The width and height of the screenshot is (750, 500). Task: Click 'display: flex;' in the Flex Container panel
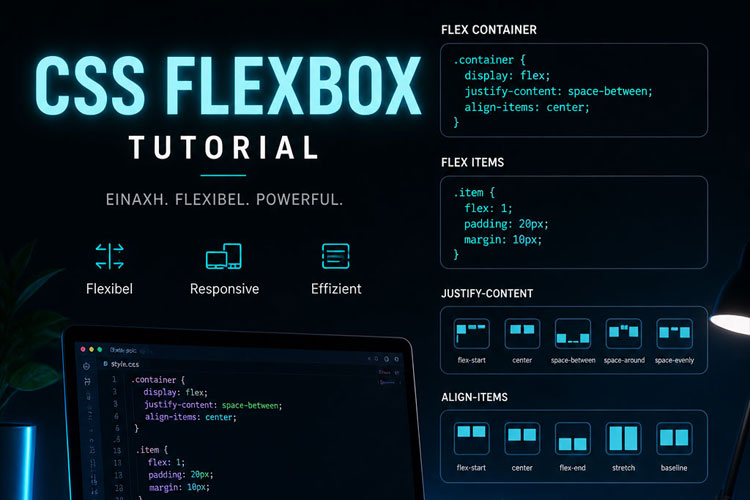507,76
